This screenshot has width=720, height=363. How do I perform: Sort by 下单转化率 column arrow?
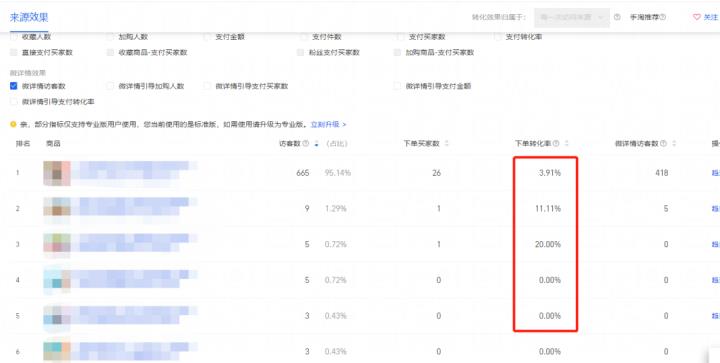point(567,144)
